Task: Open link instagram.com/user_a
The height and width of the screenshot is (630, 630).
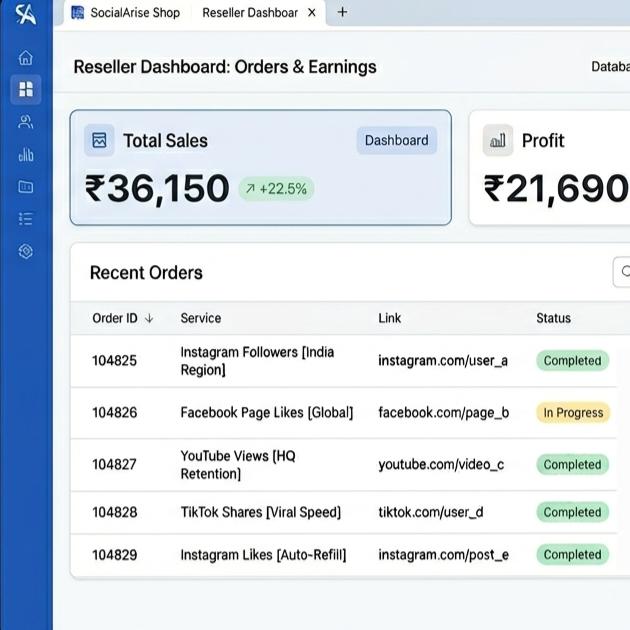Action: [x=443, y=361]
